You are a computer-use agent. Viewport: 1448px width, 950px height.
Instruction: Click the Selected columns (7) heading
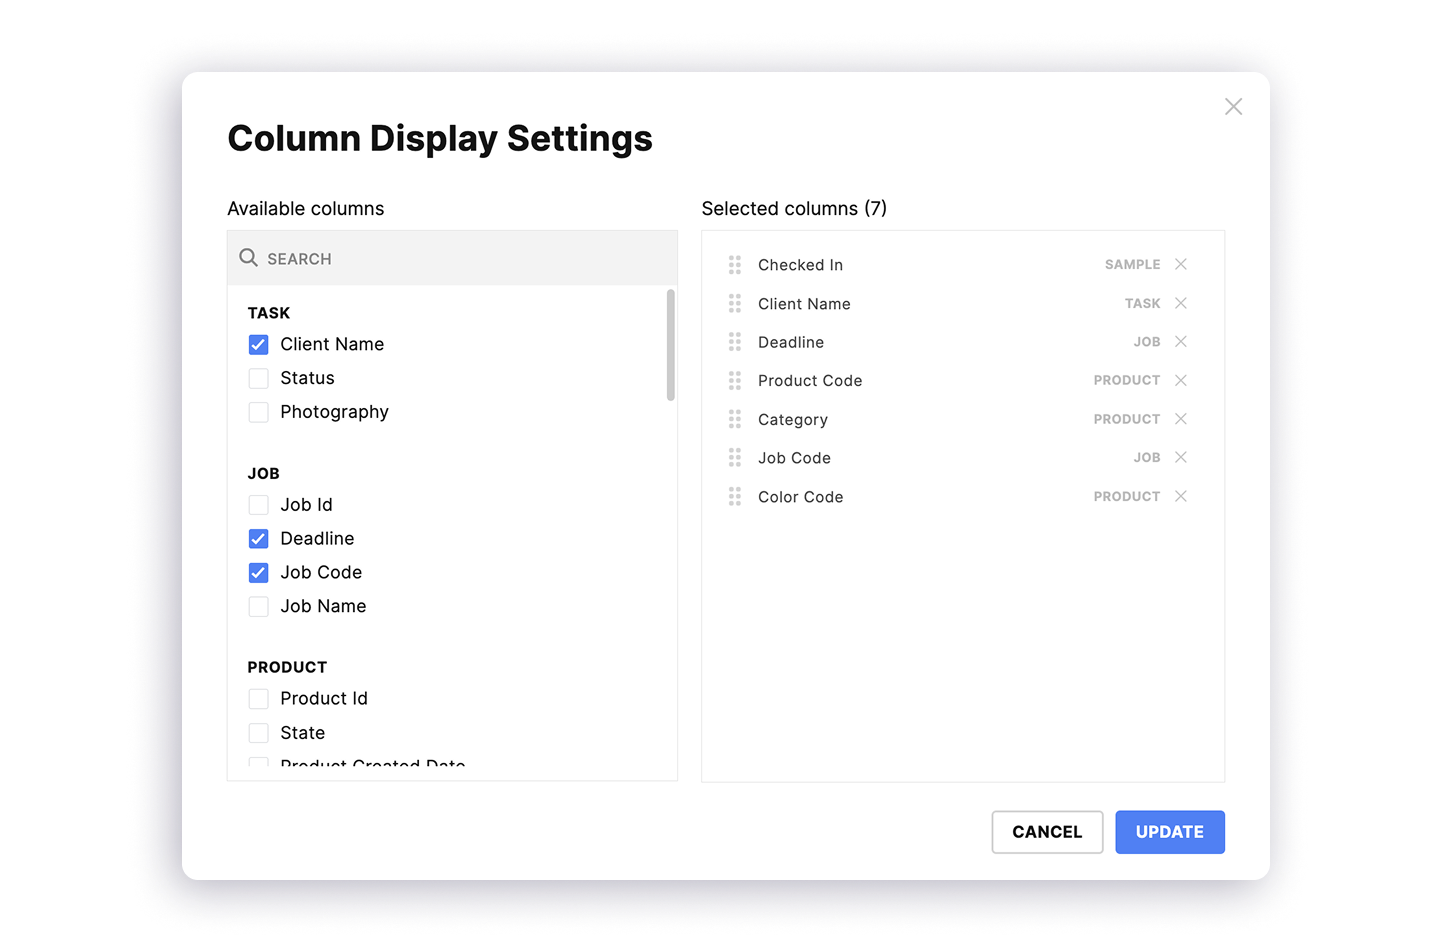coord(794,208)
